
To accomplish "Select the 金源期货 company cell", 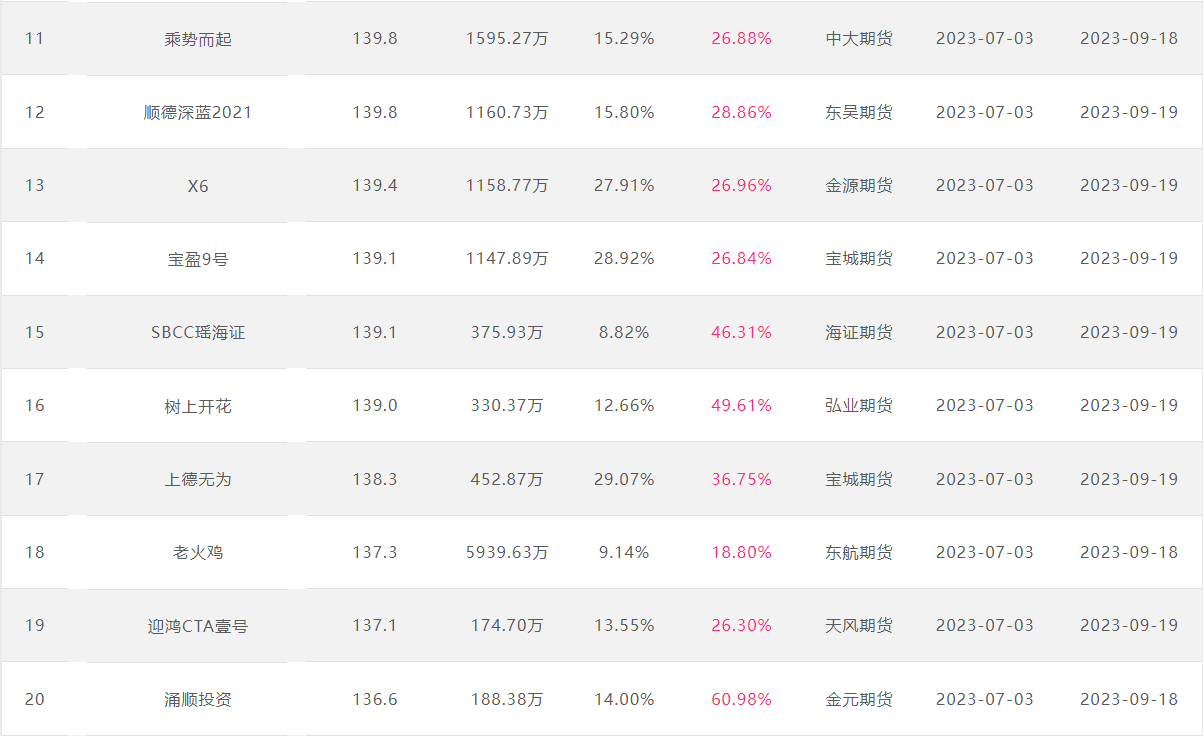I will [x=859, y=185].
